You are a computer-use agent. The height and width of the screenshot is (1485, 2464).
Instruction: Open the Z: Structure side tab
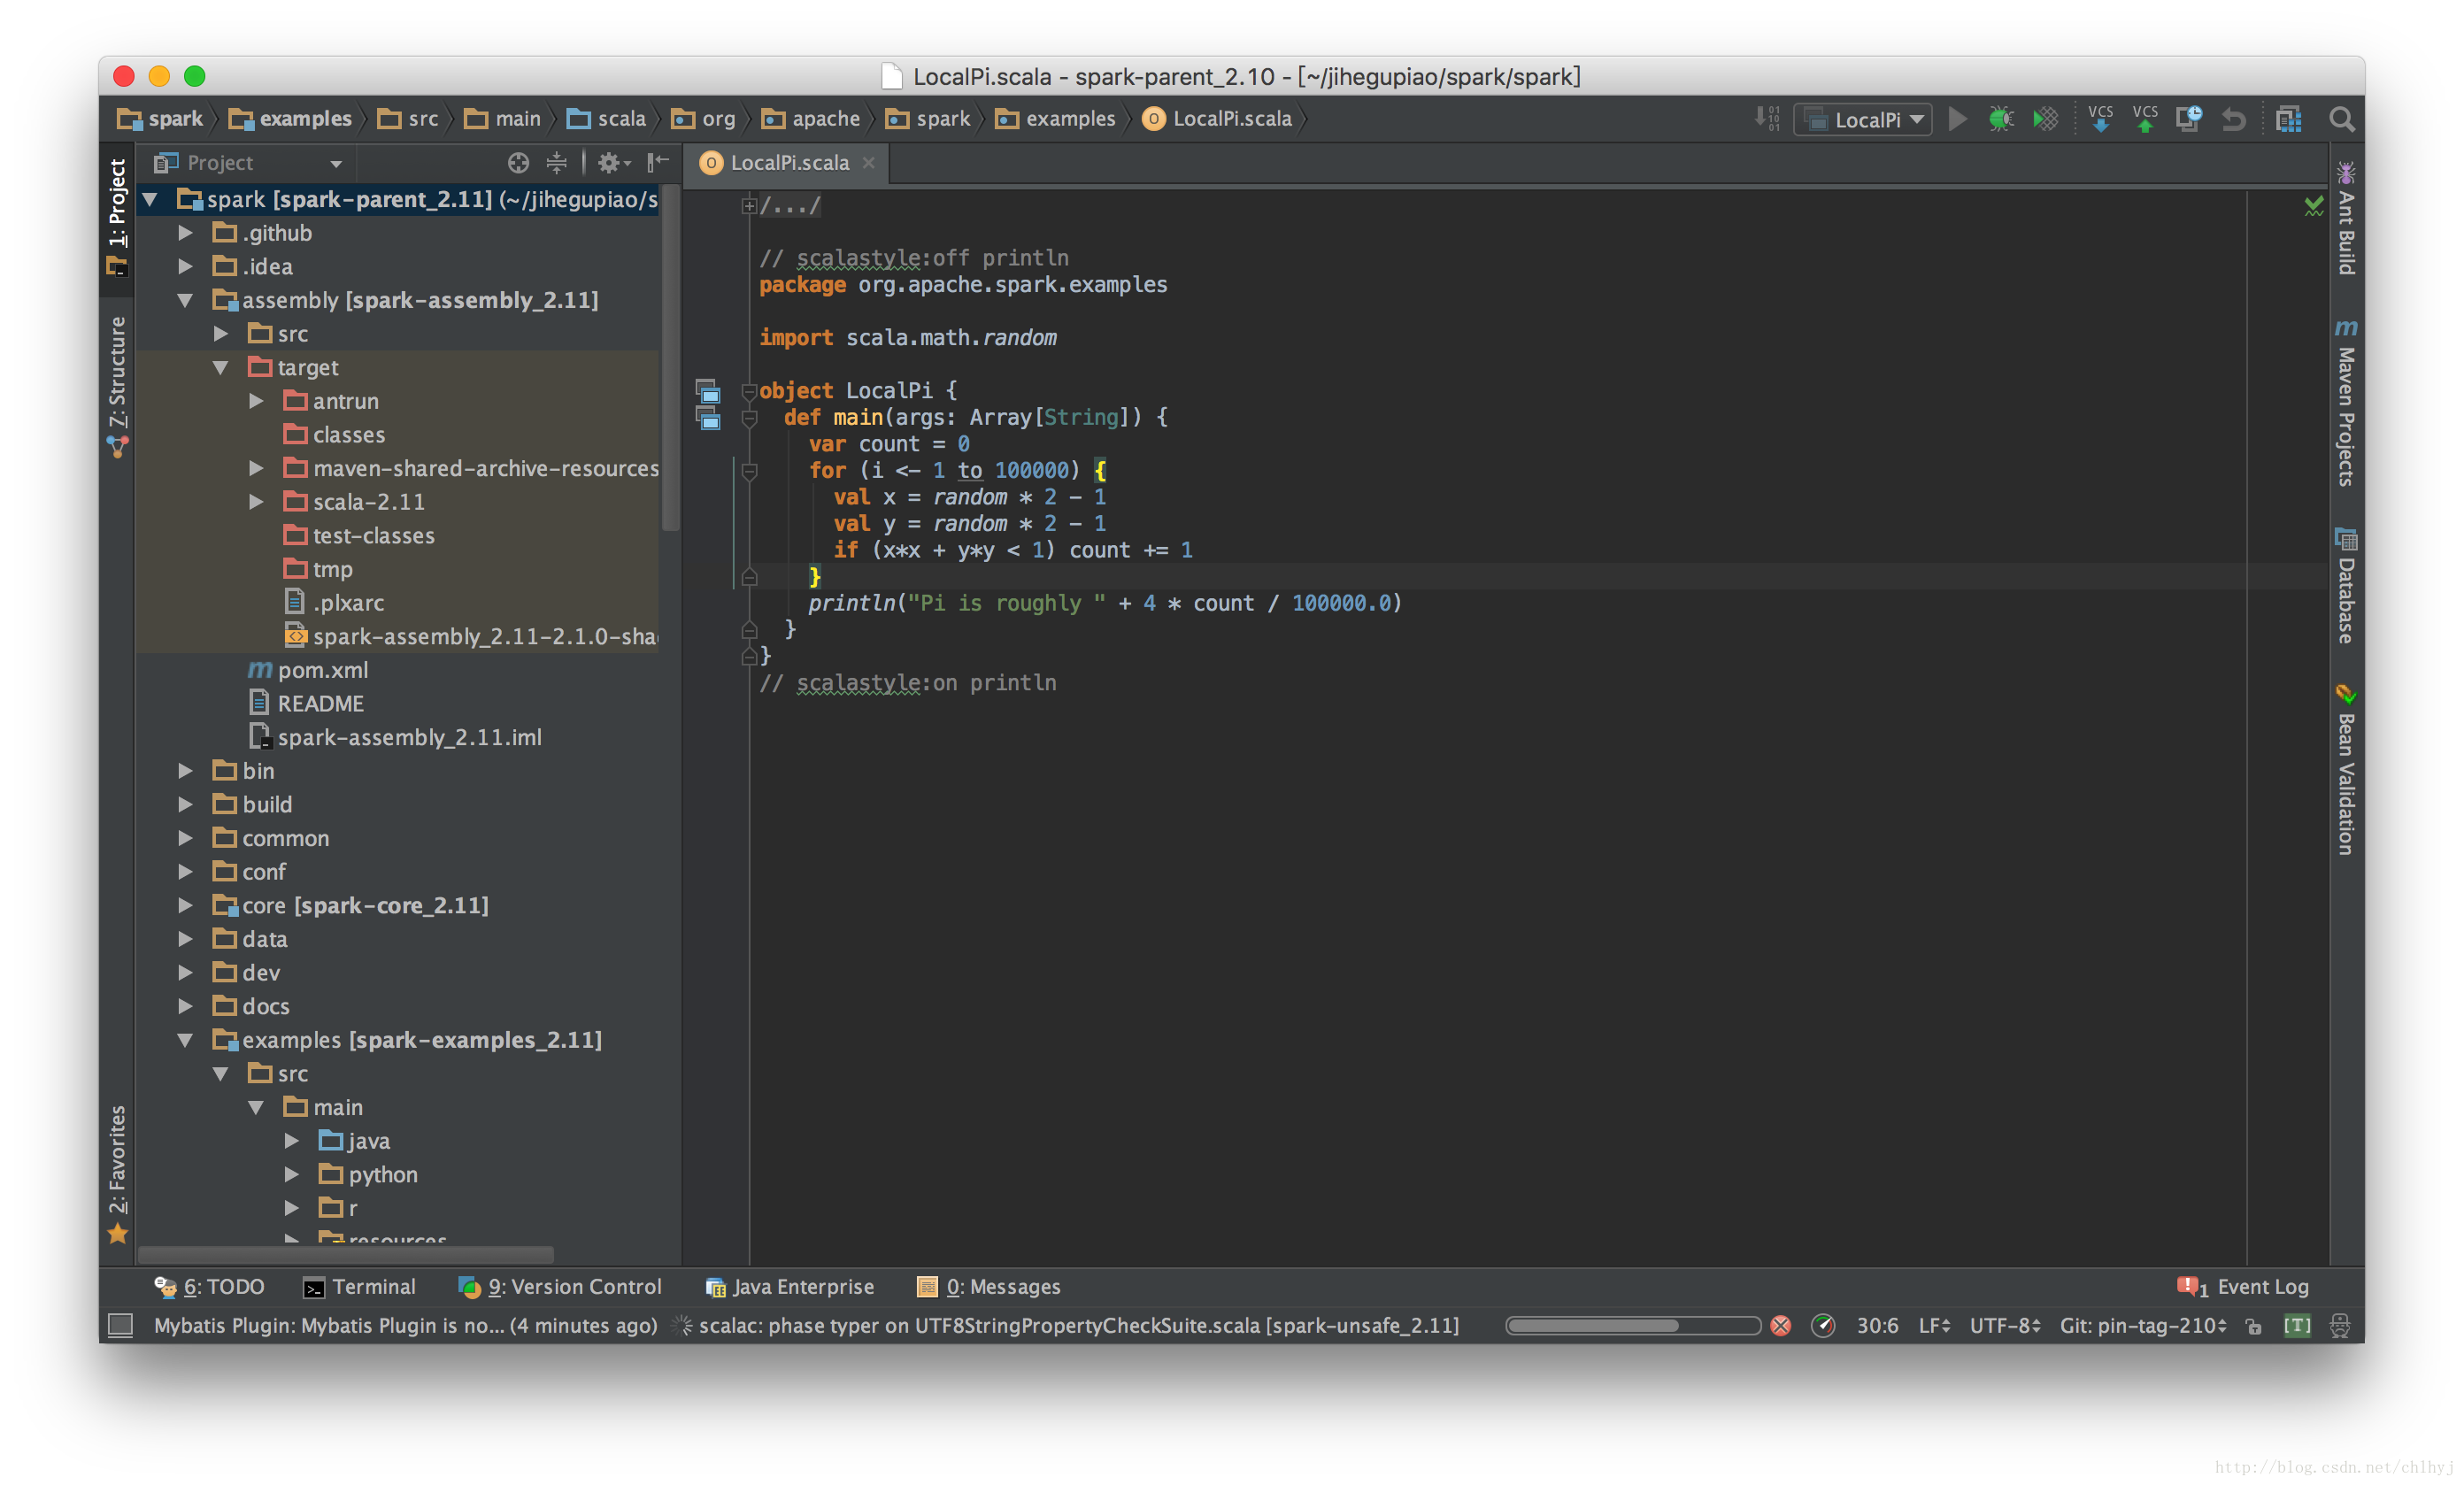tap(118, 387)
